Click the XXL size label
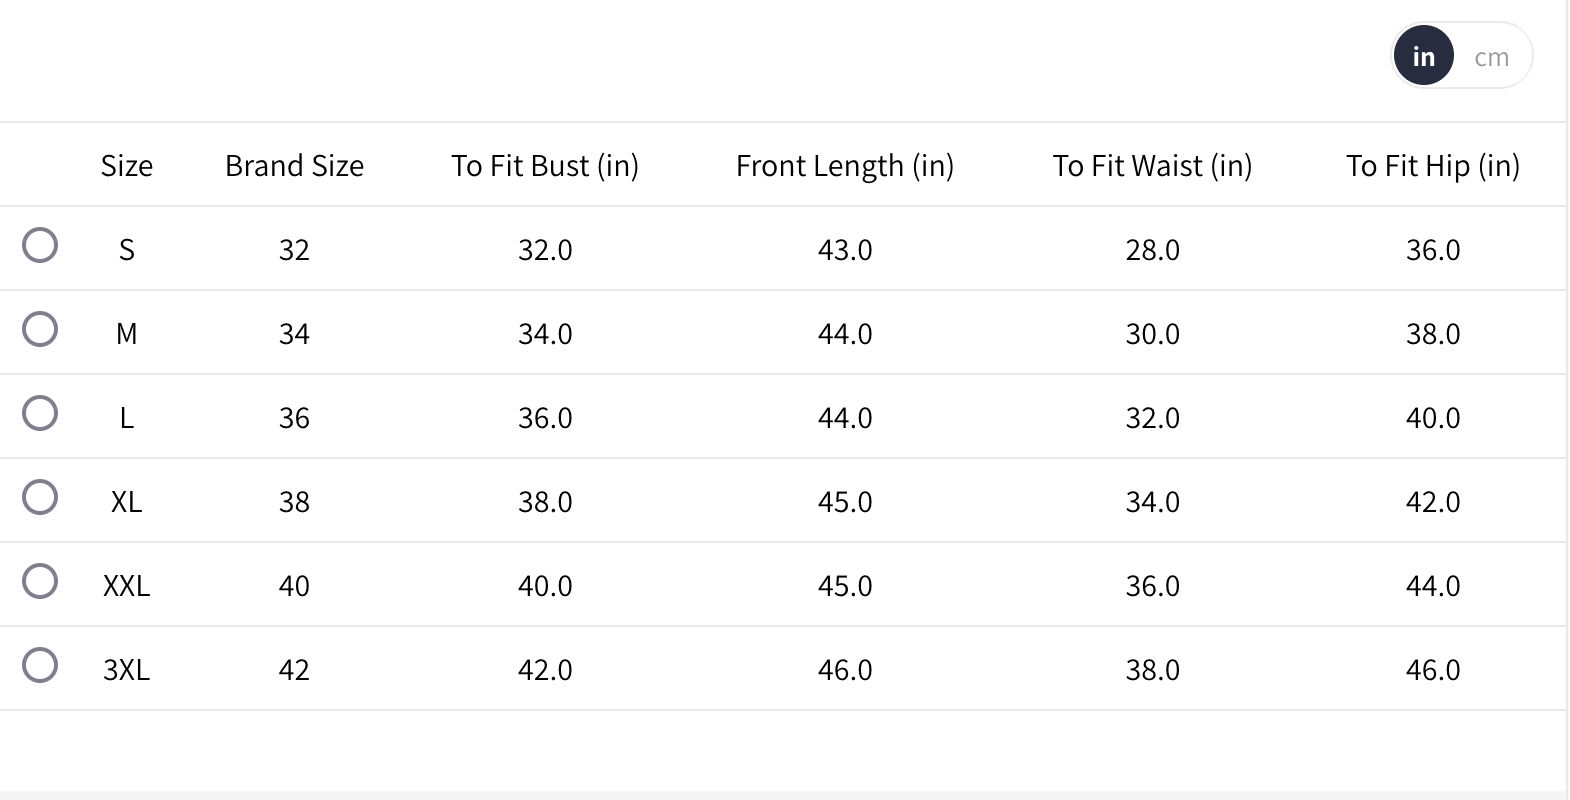The width and height of the screenshot is (1570, 800). (127, 586)
